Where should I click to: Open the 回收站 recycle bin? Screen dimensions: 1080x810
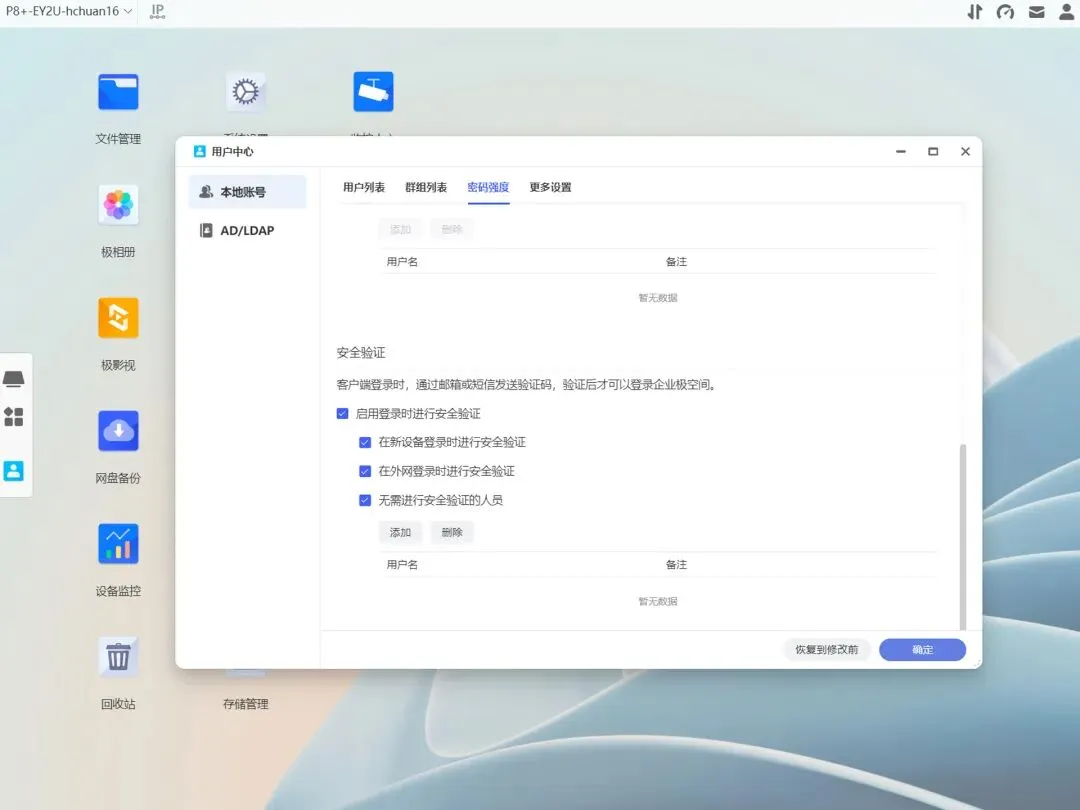click(118, 656)
